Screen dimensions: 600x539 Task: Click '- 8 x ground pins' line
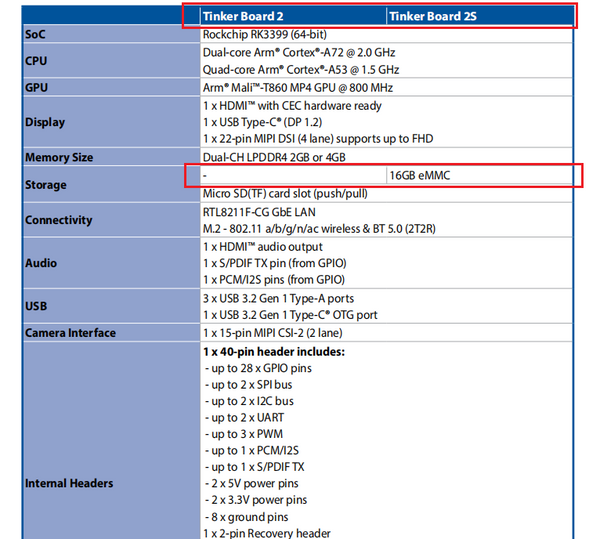coord(246,517)
